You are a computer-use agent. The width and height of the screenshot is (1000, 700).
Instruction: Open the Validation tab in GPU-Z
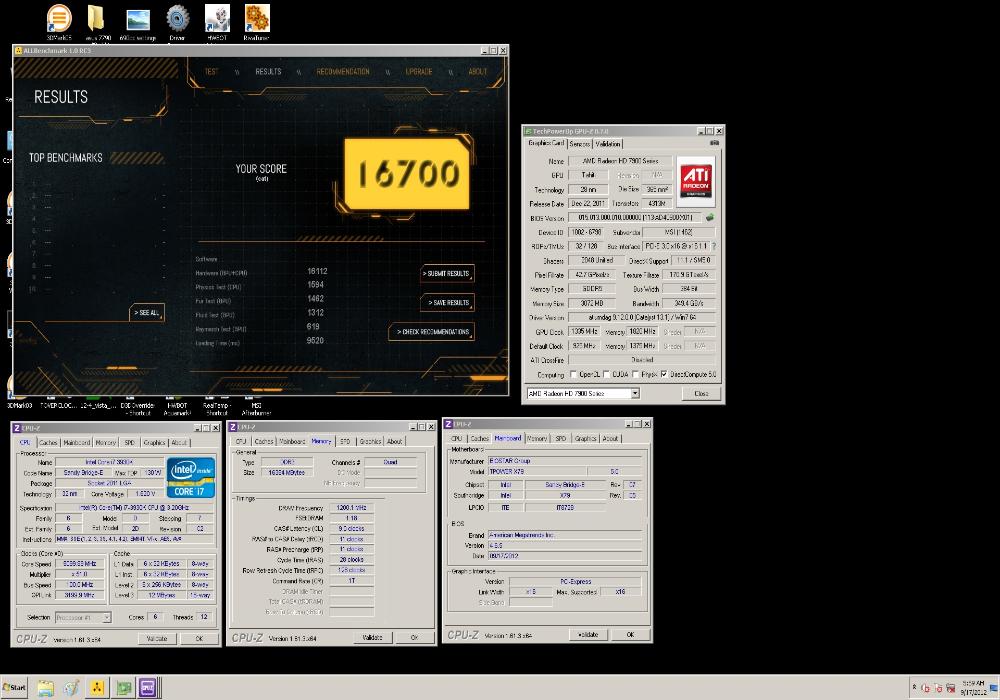click(608, 144)
